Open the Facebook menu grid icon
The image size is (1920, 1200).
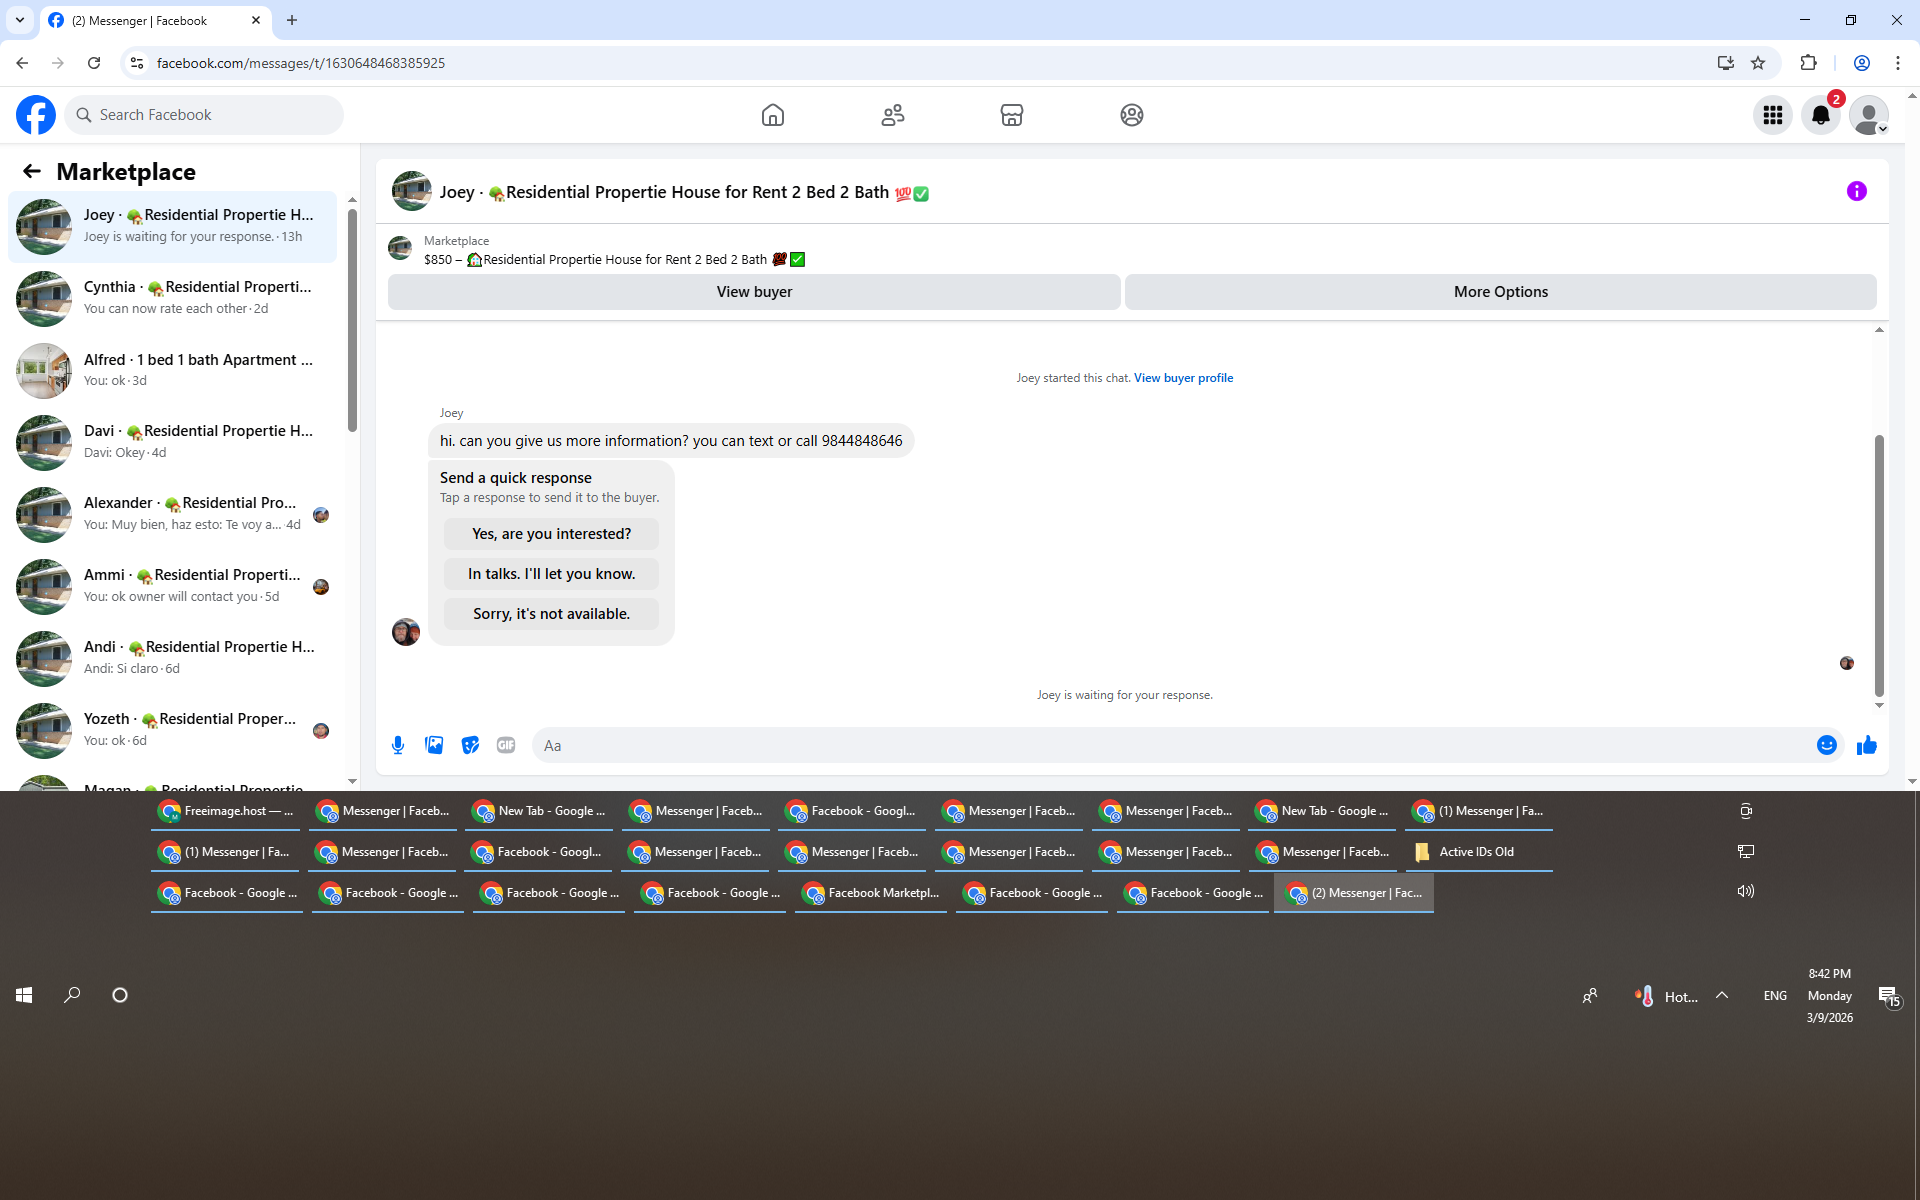(1772, 115)
